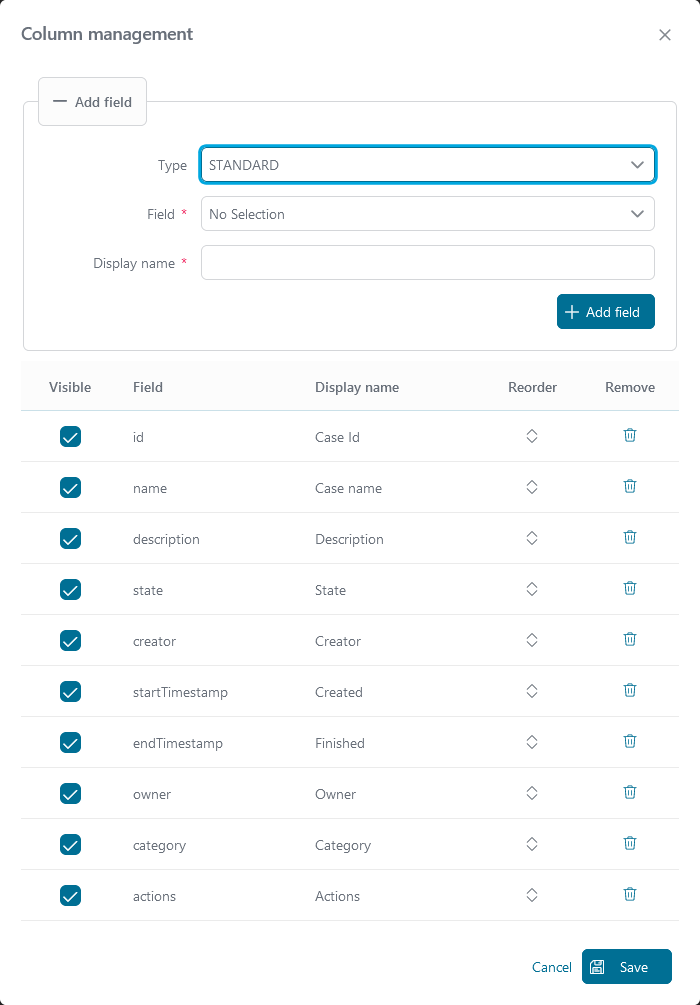The image size is (700, 1005).
Task: Click the 'Owner' display name cell
Action: tap(335, 794)
